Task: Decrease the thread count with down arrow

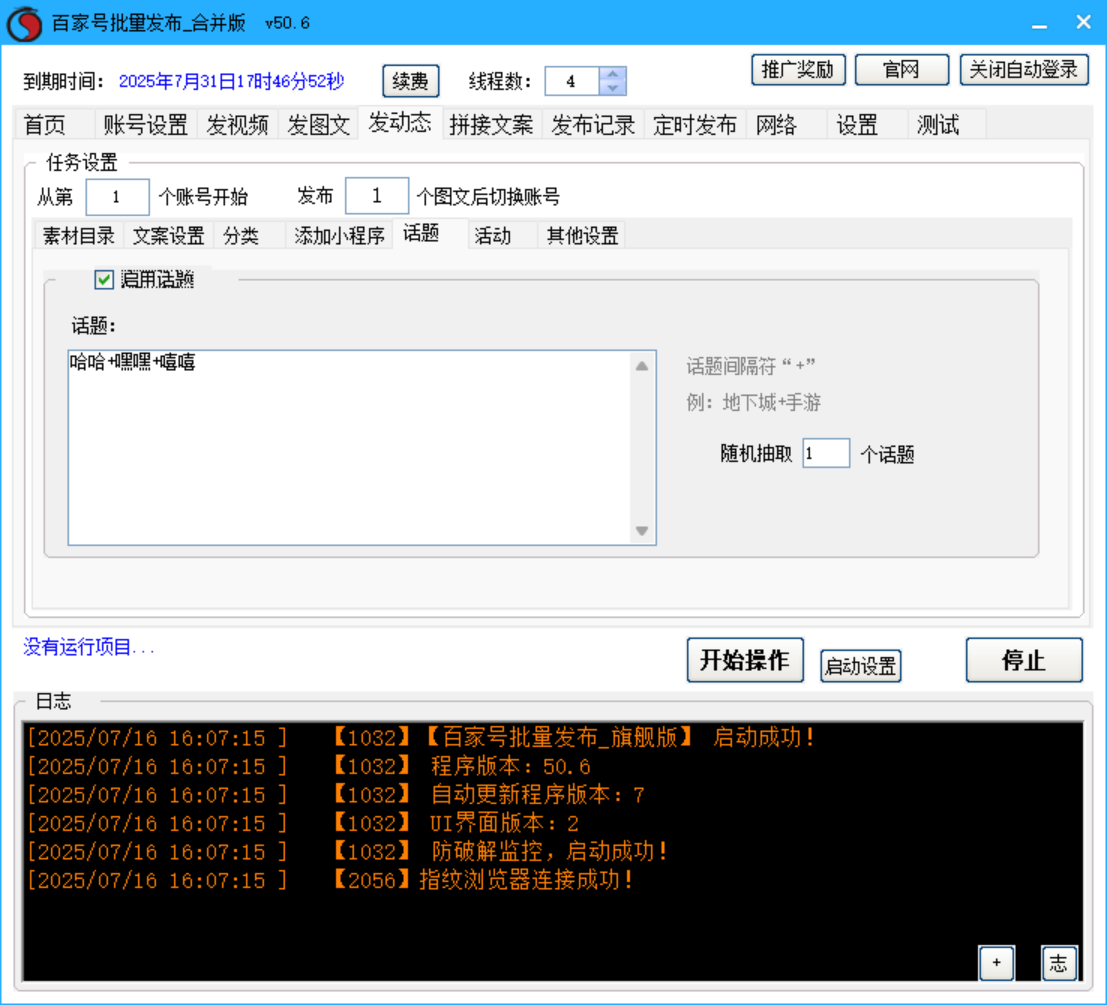Action: [x=612, y=88]
